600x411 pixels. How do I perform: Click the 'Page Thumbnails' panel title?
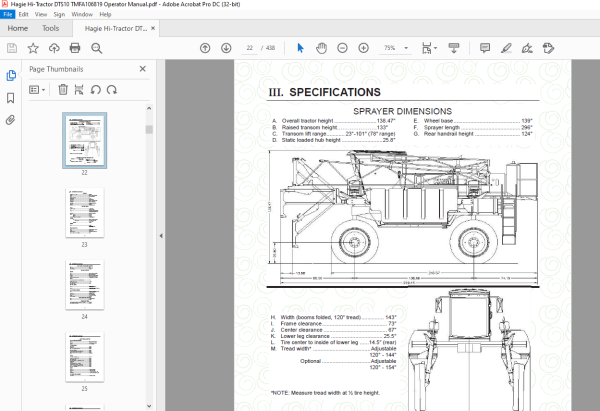(56, 69)
